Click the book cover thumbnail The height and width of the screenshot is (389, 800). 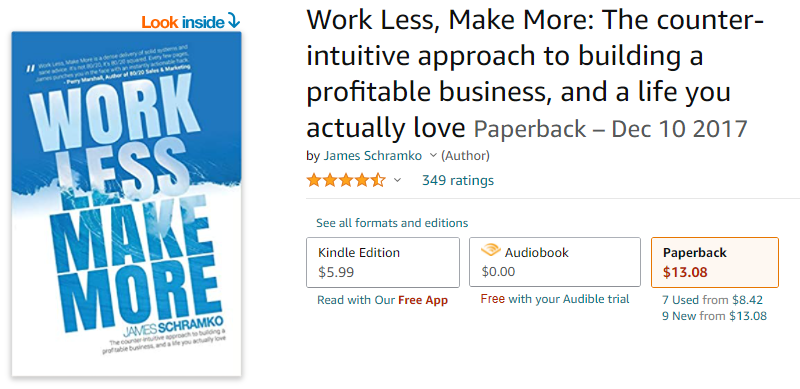click(127, 204)
